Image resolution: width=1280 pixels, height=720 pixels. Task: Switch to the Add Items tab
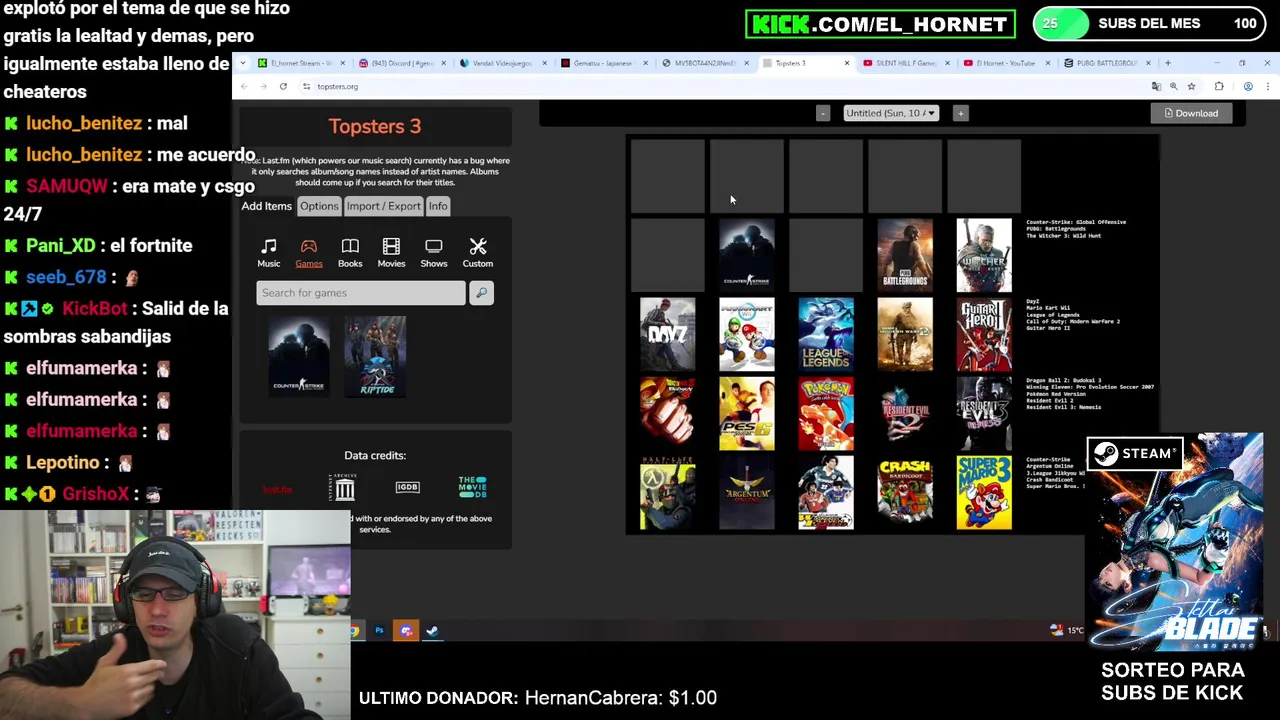click(x=266, y=206)
